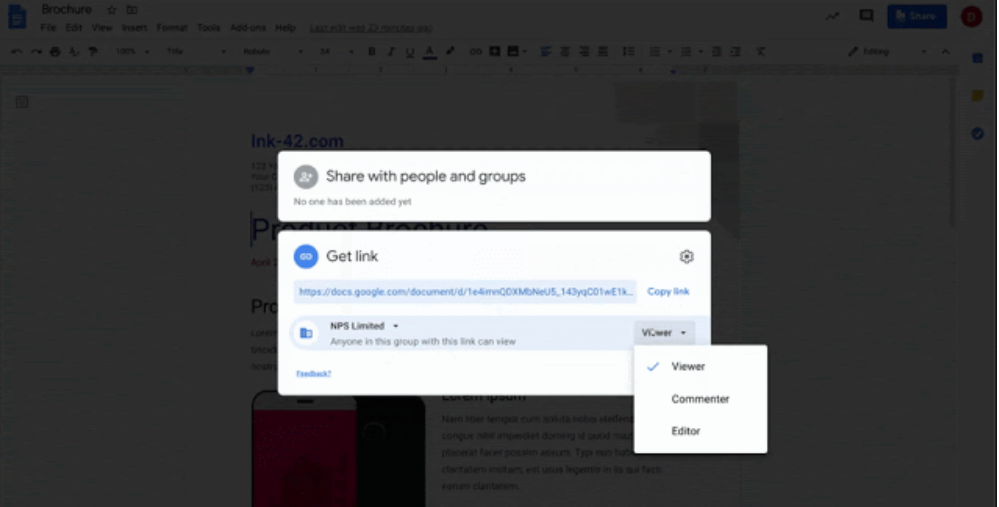Enable left align
Image resolution: width=999 pixels, height=507 pixels.
[x=545, y=52]
